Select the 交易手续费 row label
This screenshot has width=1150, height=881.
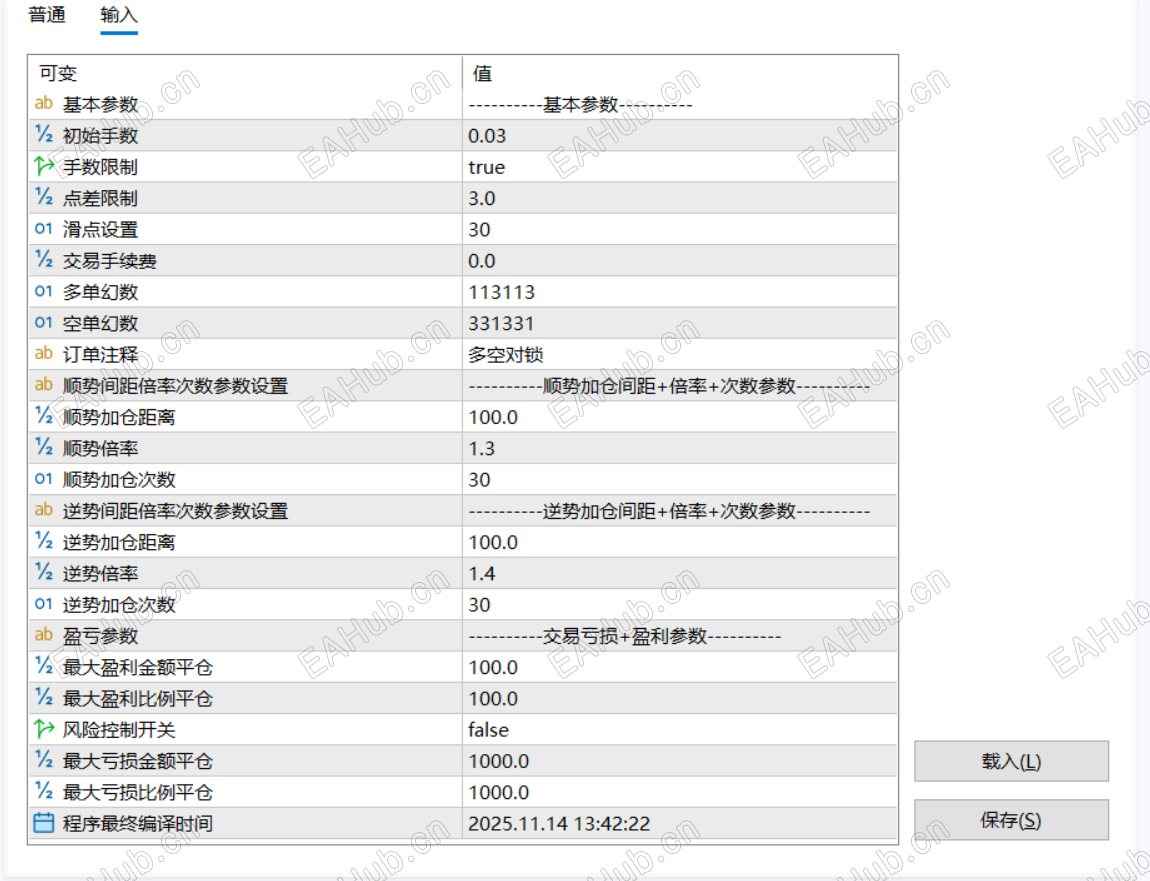click(109, 260)
